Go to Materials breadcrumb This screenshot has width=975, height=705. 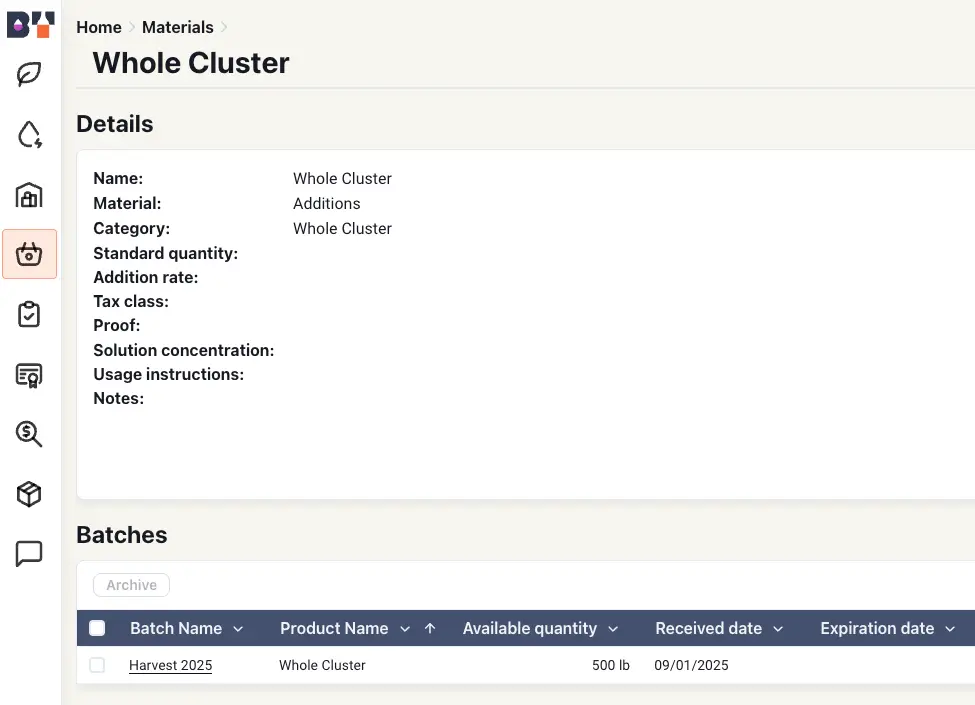(178, 27)
